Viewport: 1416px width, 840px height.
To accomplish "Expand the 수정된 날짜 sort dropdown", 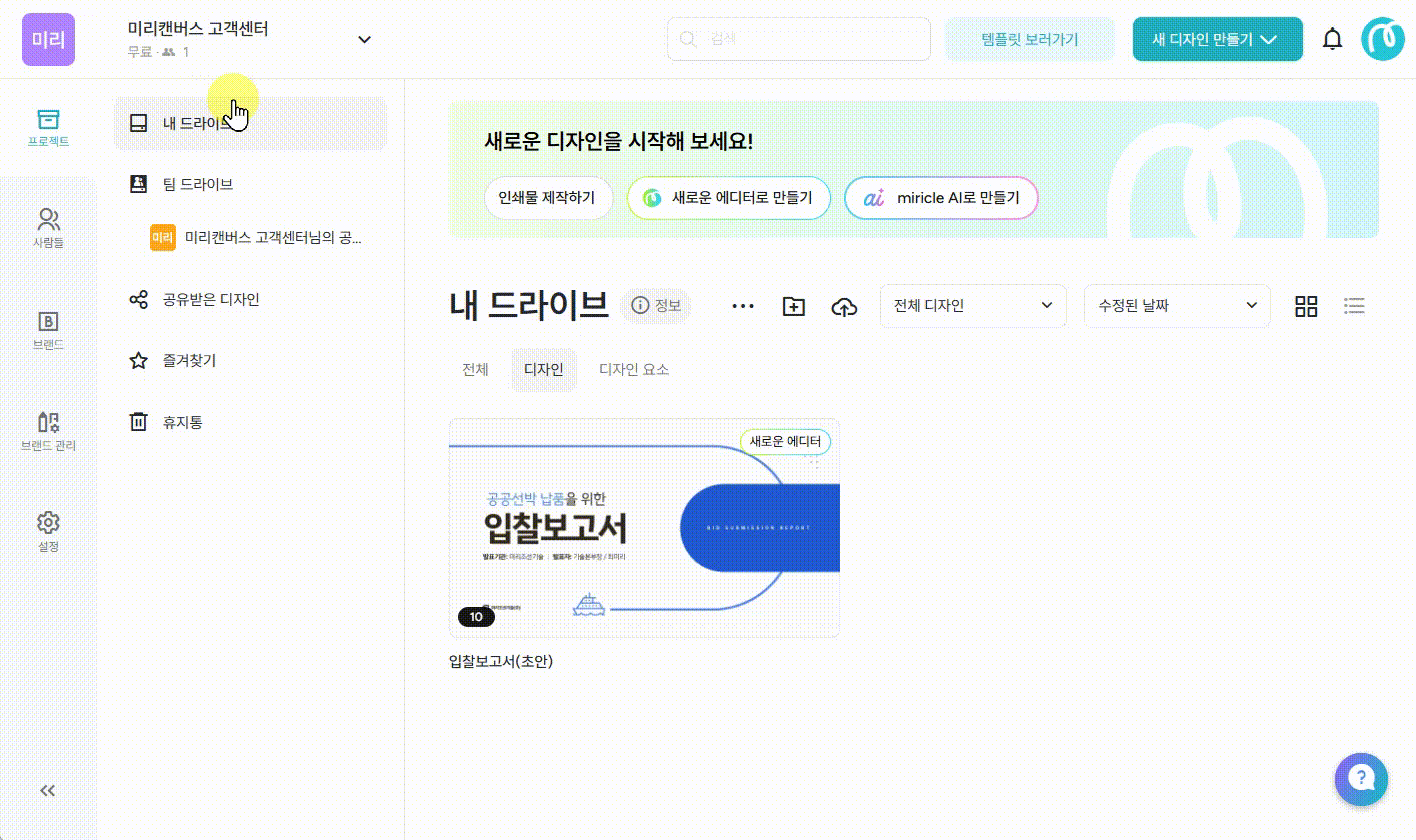I will pyautogui.click(x=1176, y=306).
